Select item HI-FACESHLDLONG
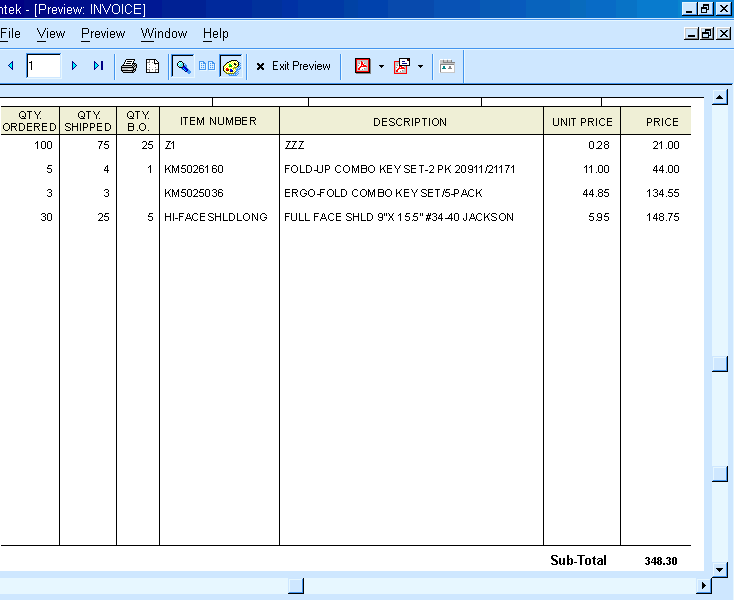 point(215,217)
